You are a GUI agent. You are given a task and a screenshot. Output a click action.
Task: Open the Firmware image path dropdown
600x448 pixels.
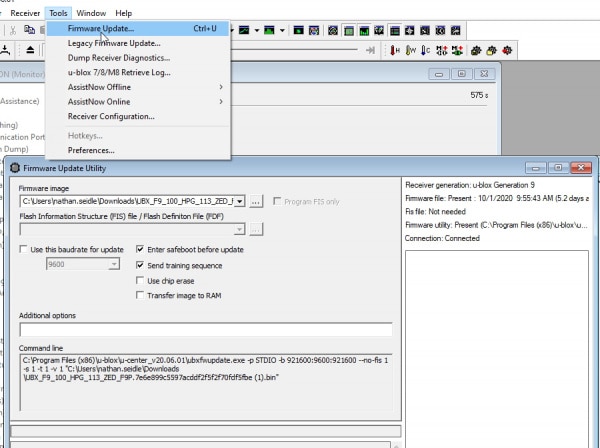(x=240, y=201)
